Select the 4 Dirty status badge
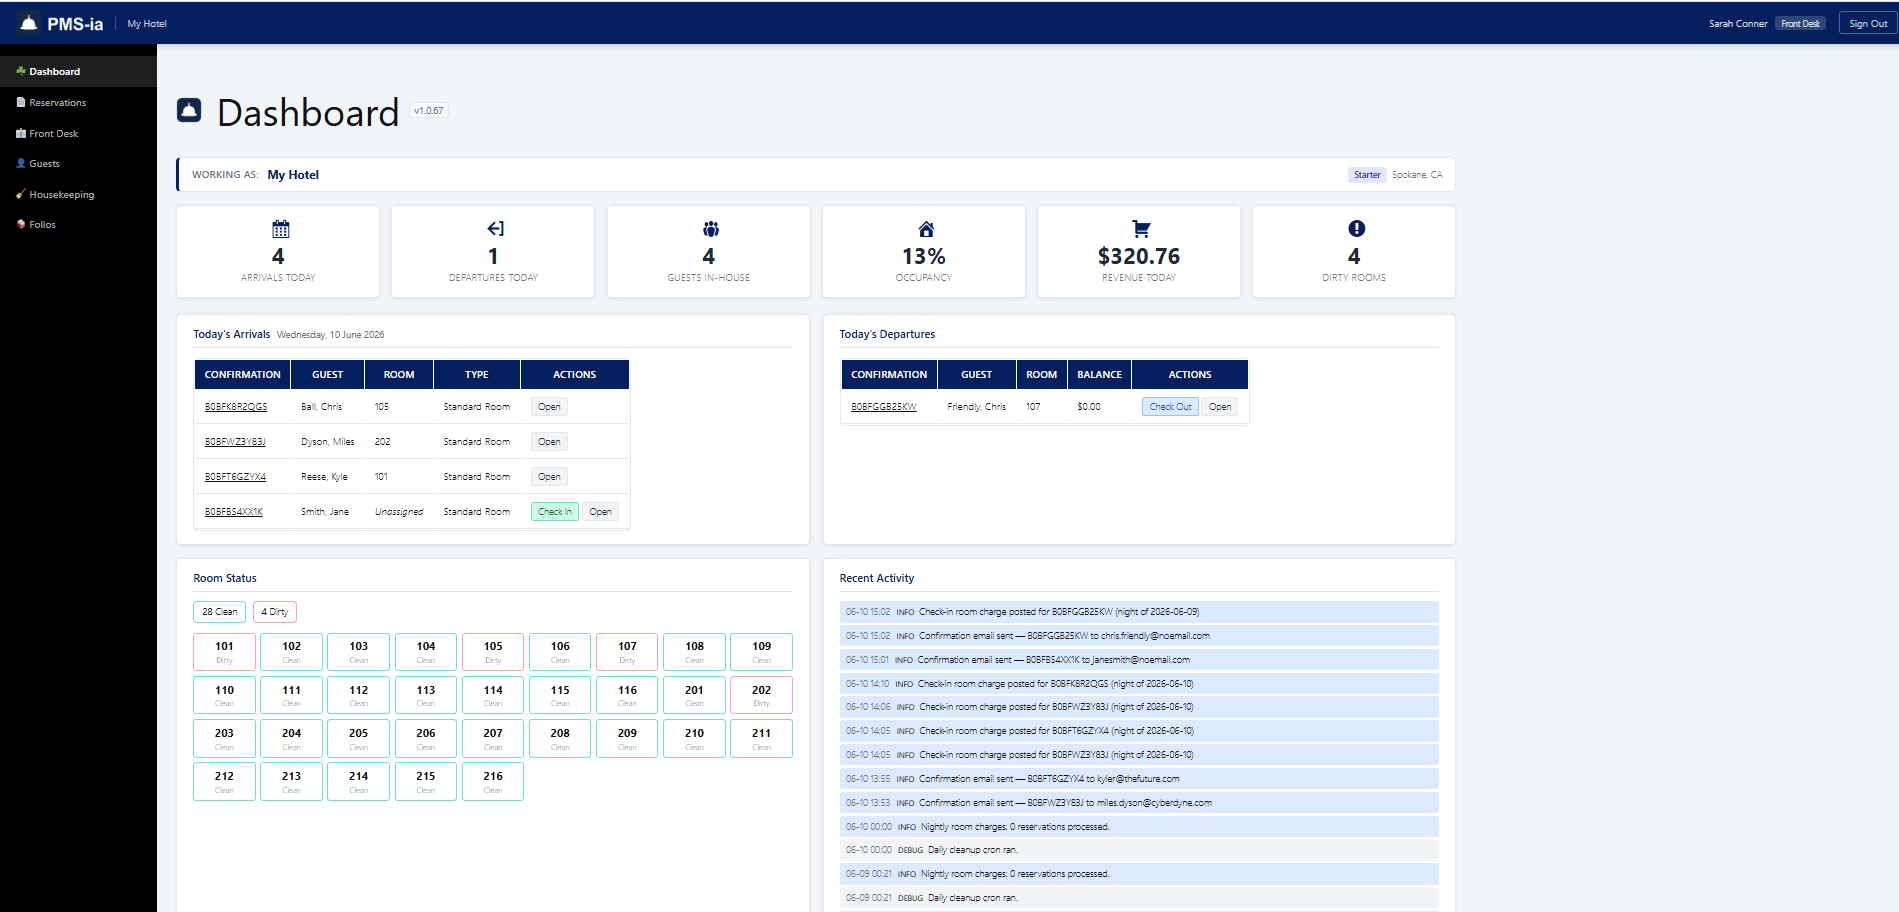The image size is (1899, 912). click(x=275, y=612)
